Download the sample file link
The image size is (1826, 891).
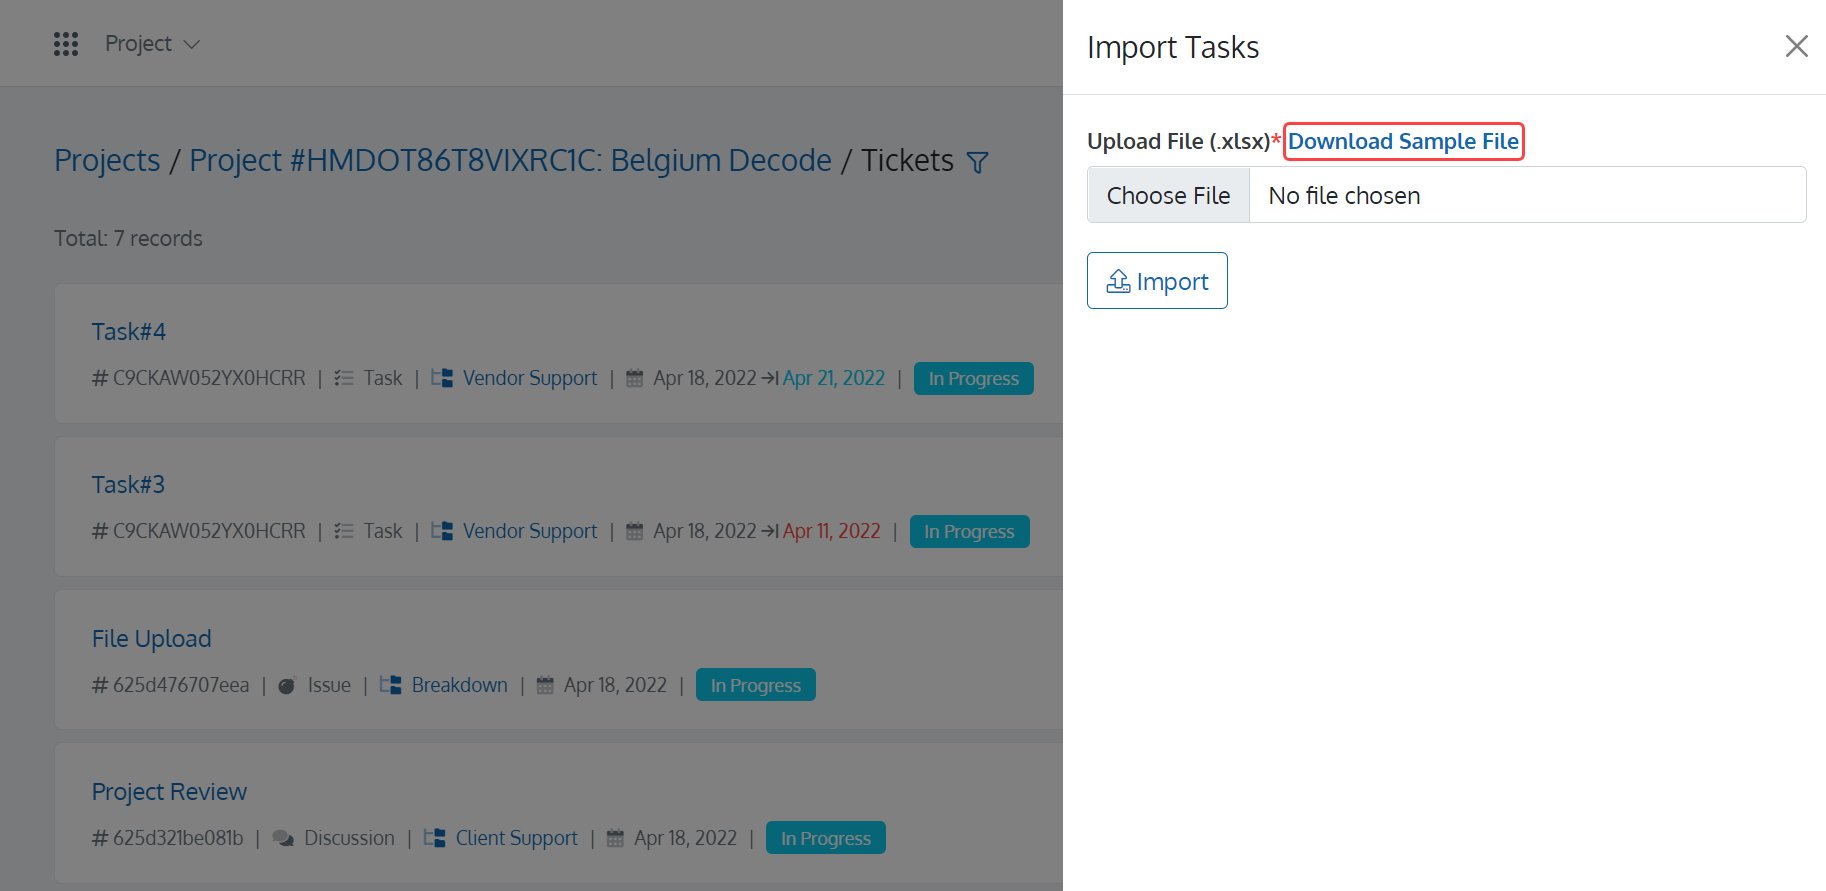tap(1403, 141)
